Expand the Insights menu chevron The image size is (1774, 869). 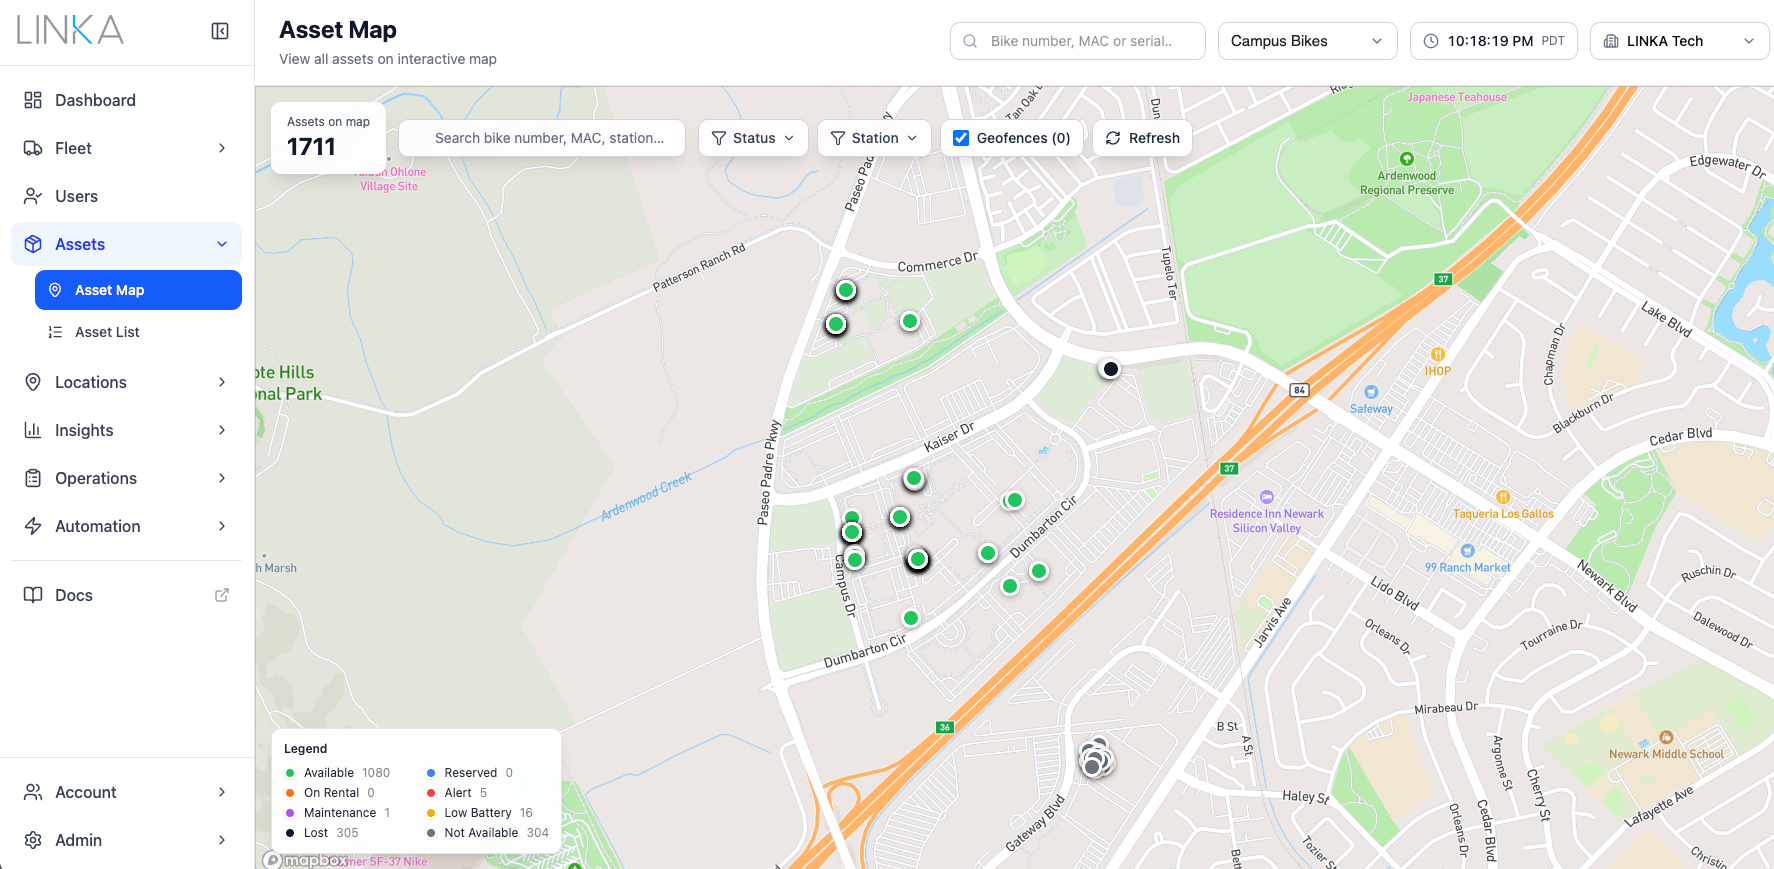coord(222,430)
